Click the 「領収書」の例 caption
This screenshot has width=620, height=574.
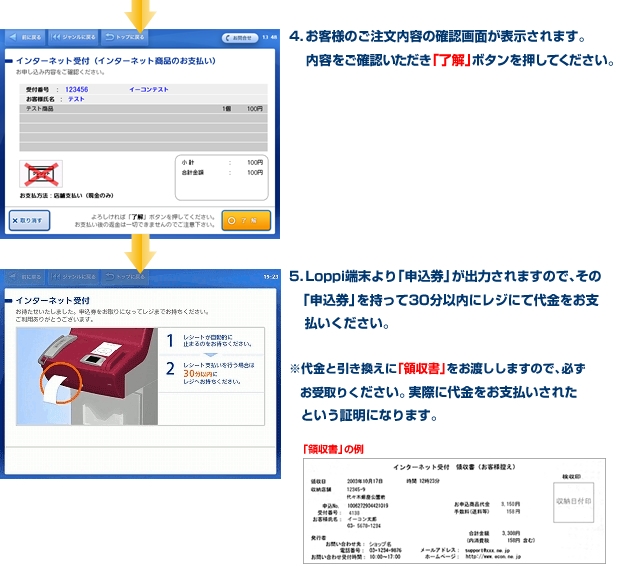[333, 449]
